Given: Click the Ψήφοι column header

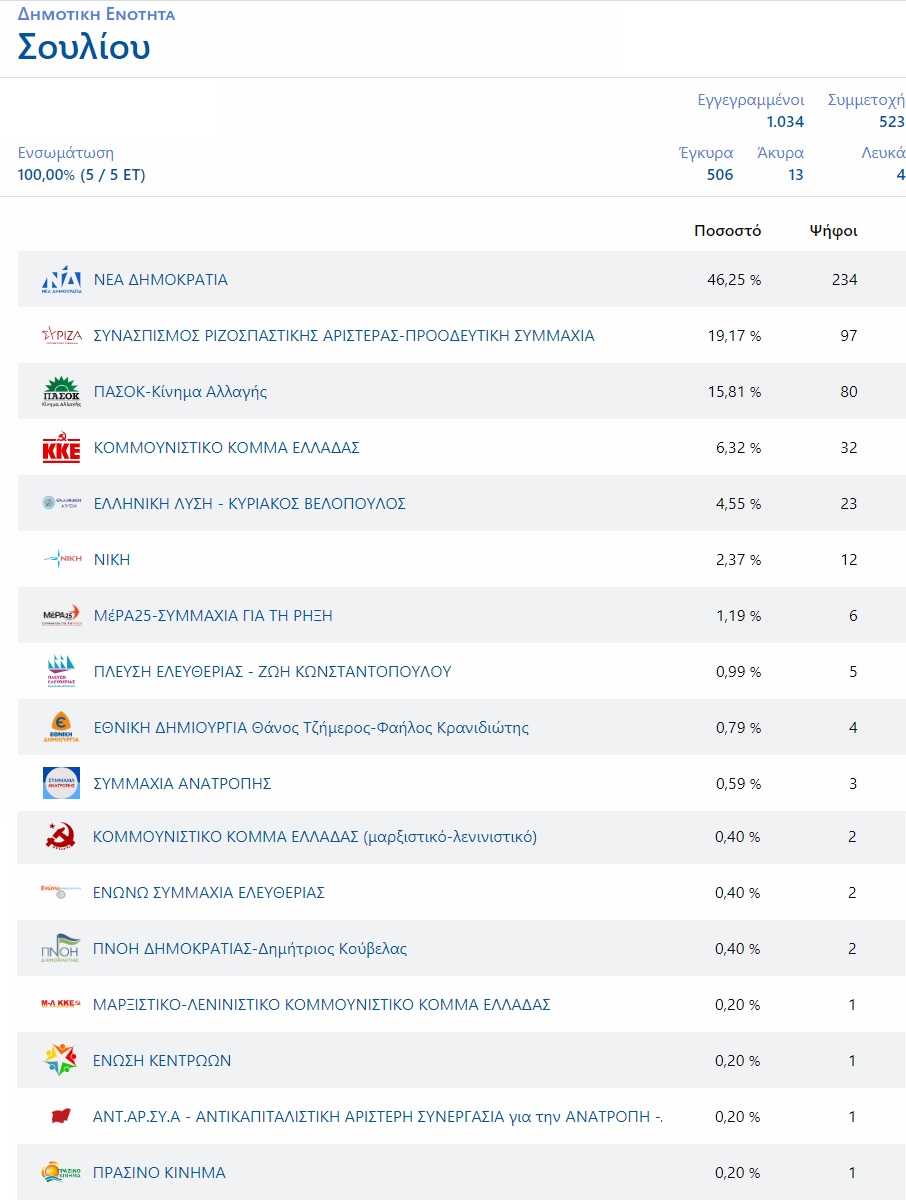Looking at the screenshot, I should (834, 231).
